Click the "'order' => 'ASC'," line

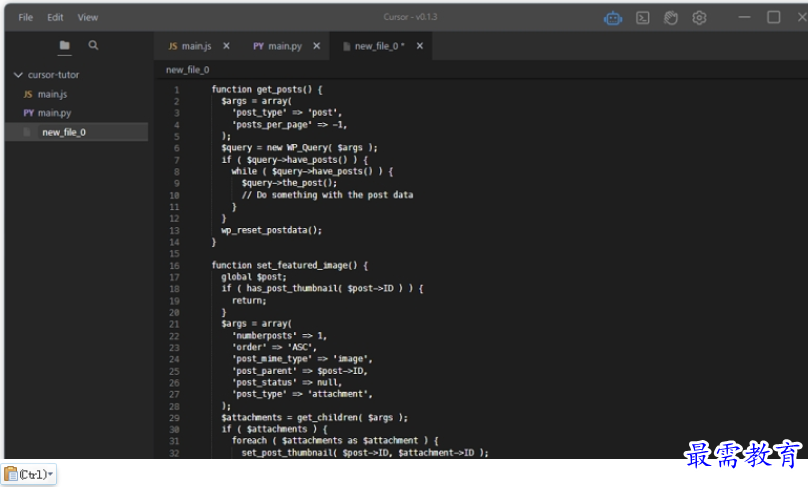click(x=274, y=347)
